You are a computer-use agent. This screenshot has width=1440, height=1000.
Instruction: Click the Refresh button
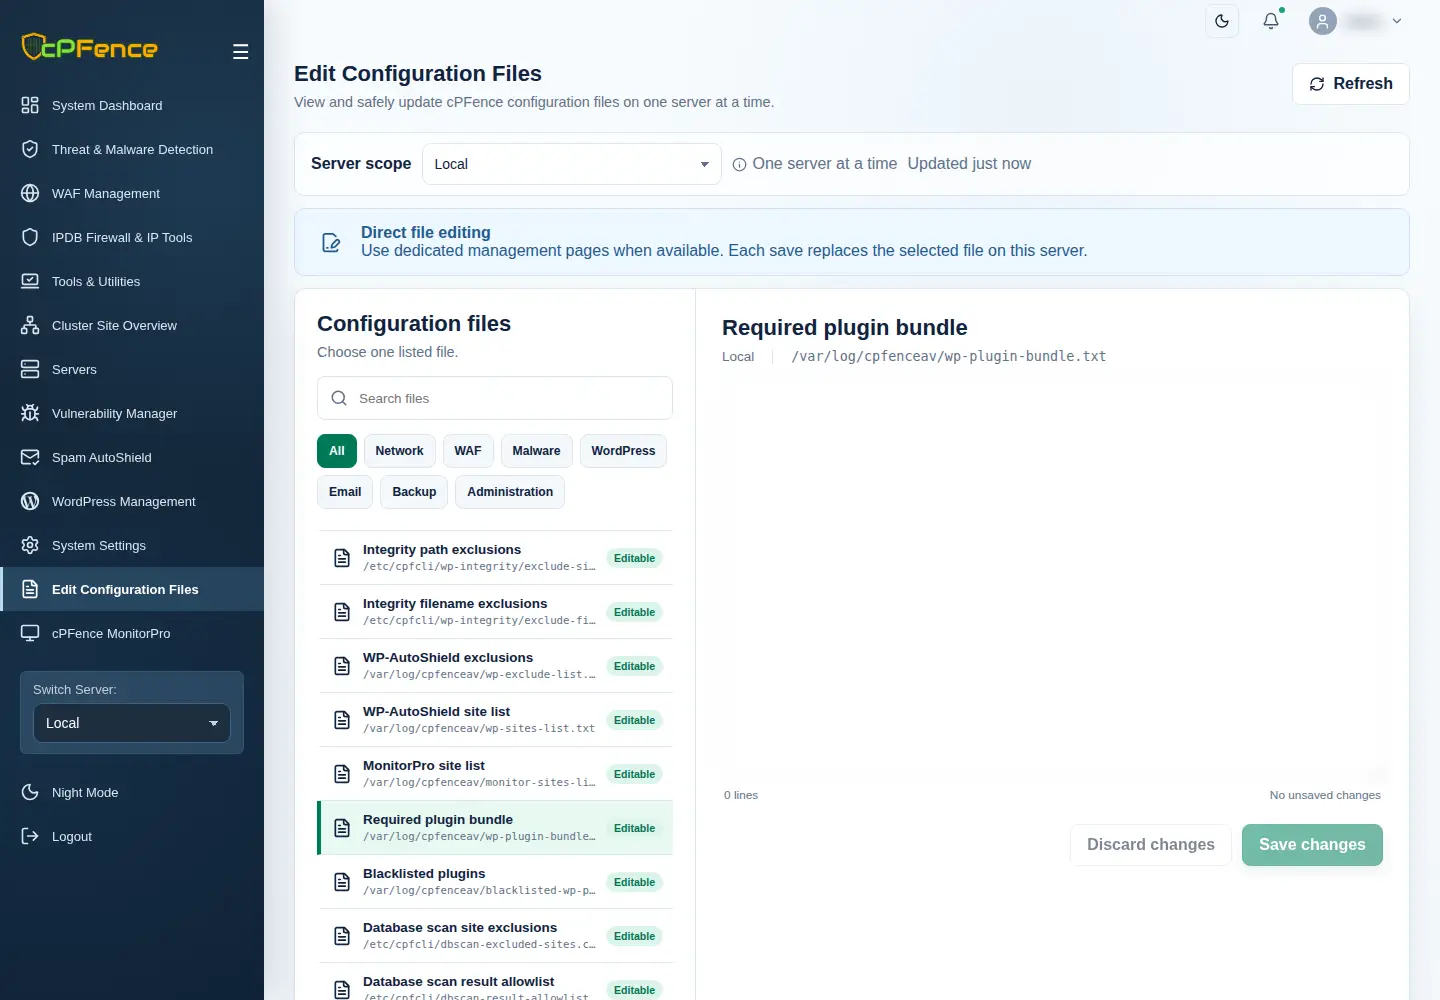[1351, 84]
